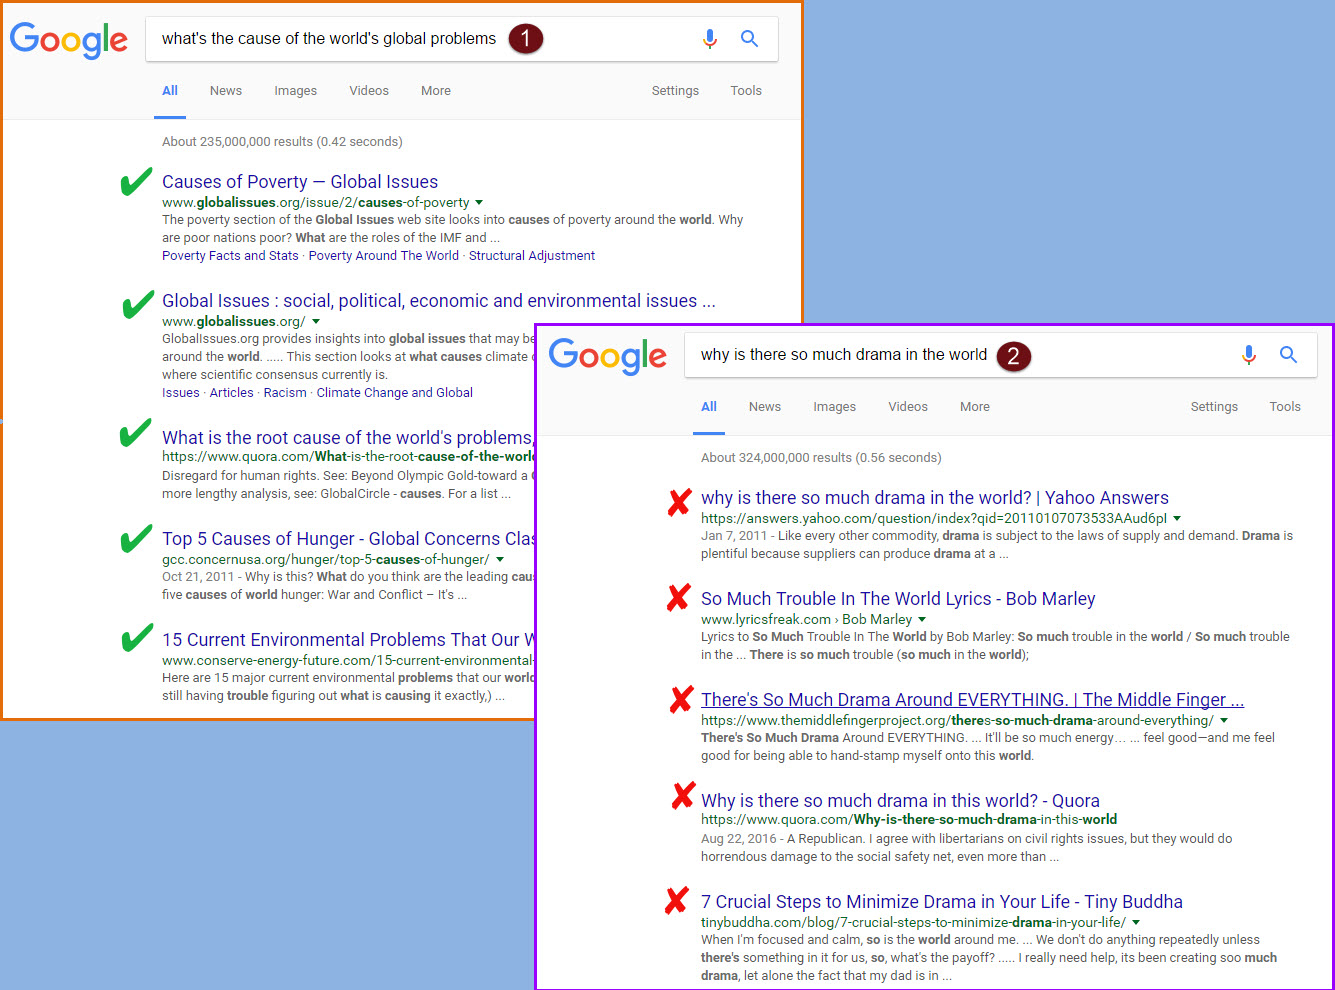Open Settings in the drama search window
This screenshot has height=990, width=1335.
pos(1213,407)
